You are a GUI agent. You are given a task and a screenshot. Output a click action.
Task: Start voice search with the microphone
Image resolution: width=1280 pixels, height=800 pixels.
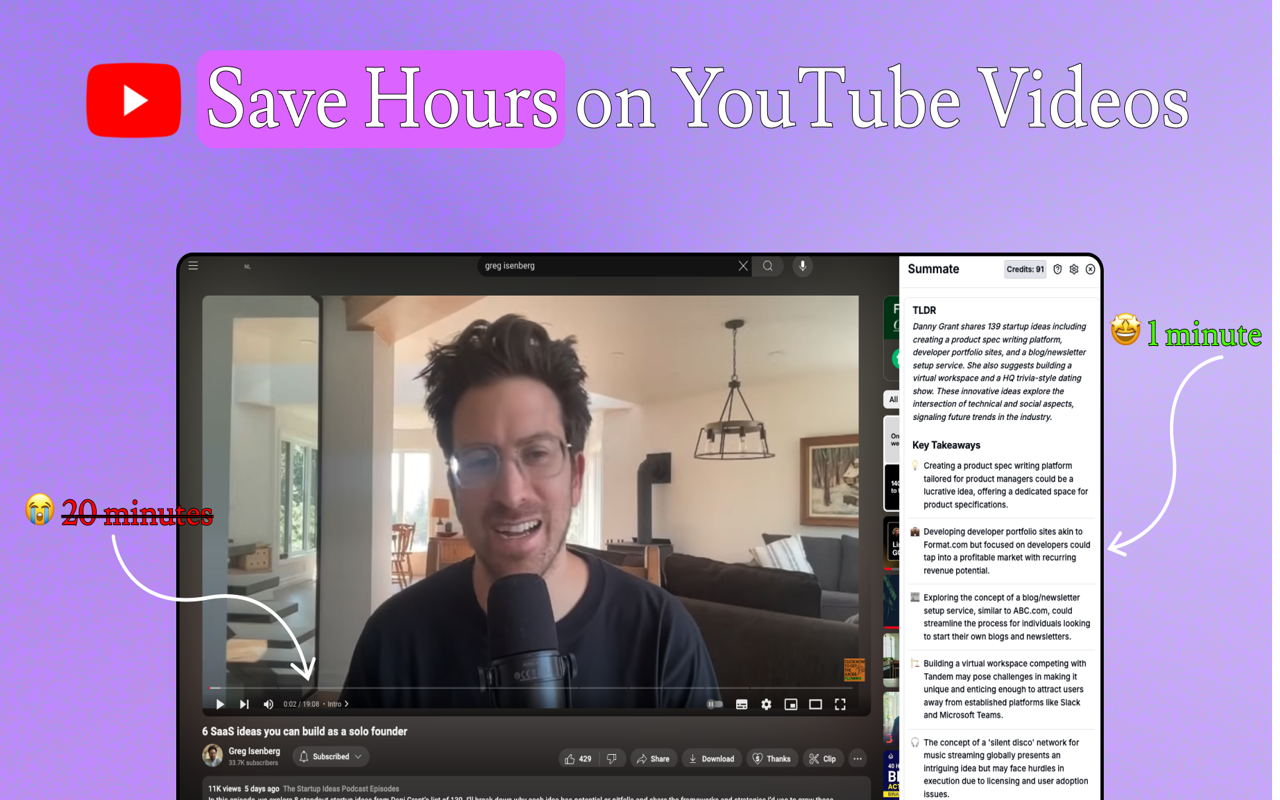(x=802, y=266)
